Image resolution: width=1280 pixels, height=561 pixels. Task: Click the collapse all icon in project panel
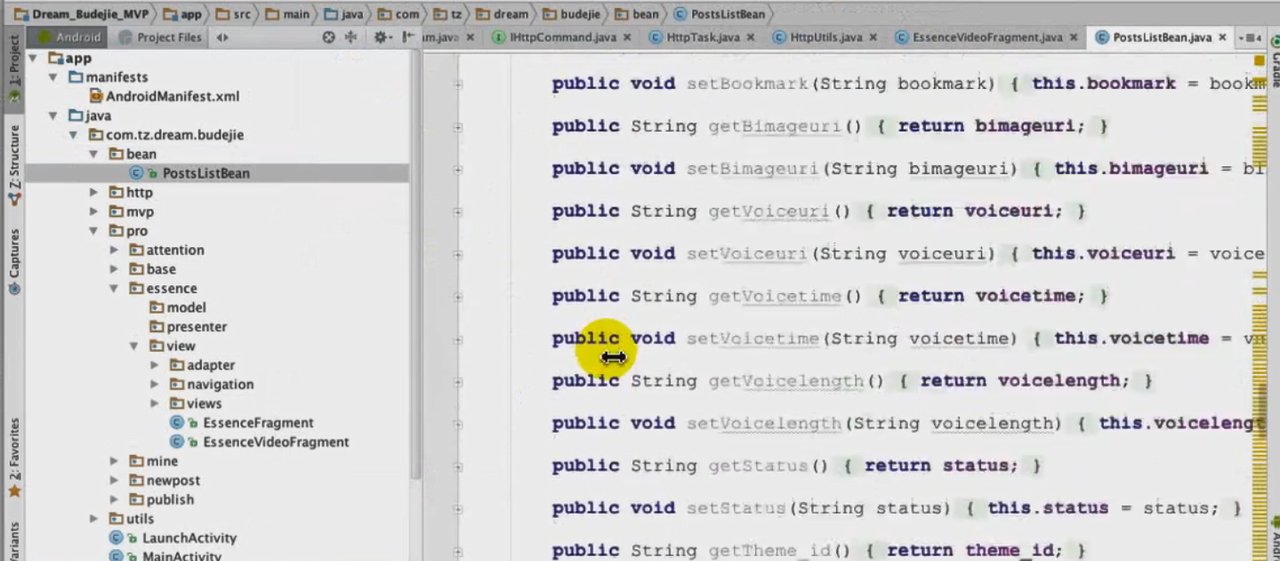click(x=351, y=37)
